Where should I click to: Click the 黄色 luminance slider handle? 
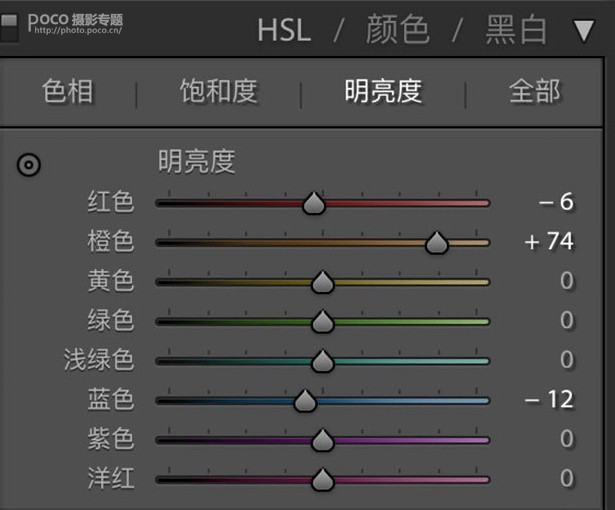pos(322,282)
